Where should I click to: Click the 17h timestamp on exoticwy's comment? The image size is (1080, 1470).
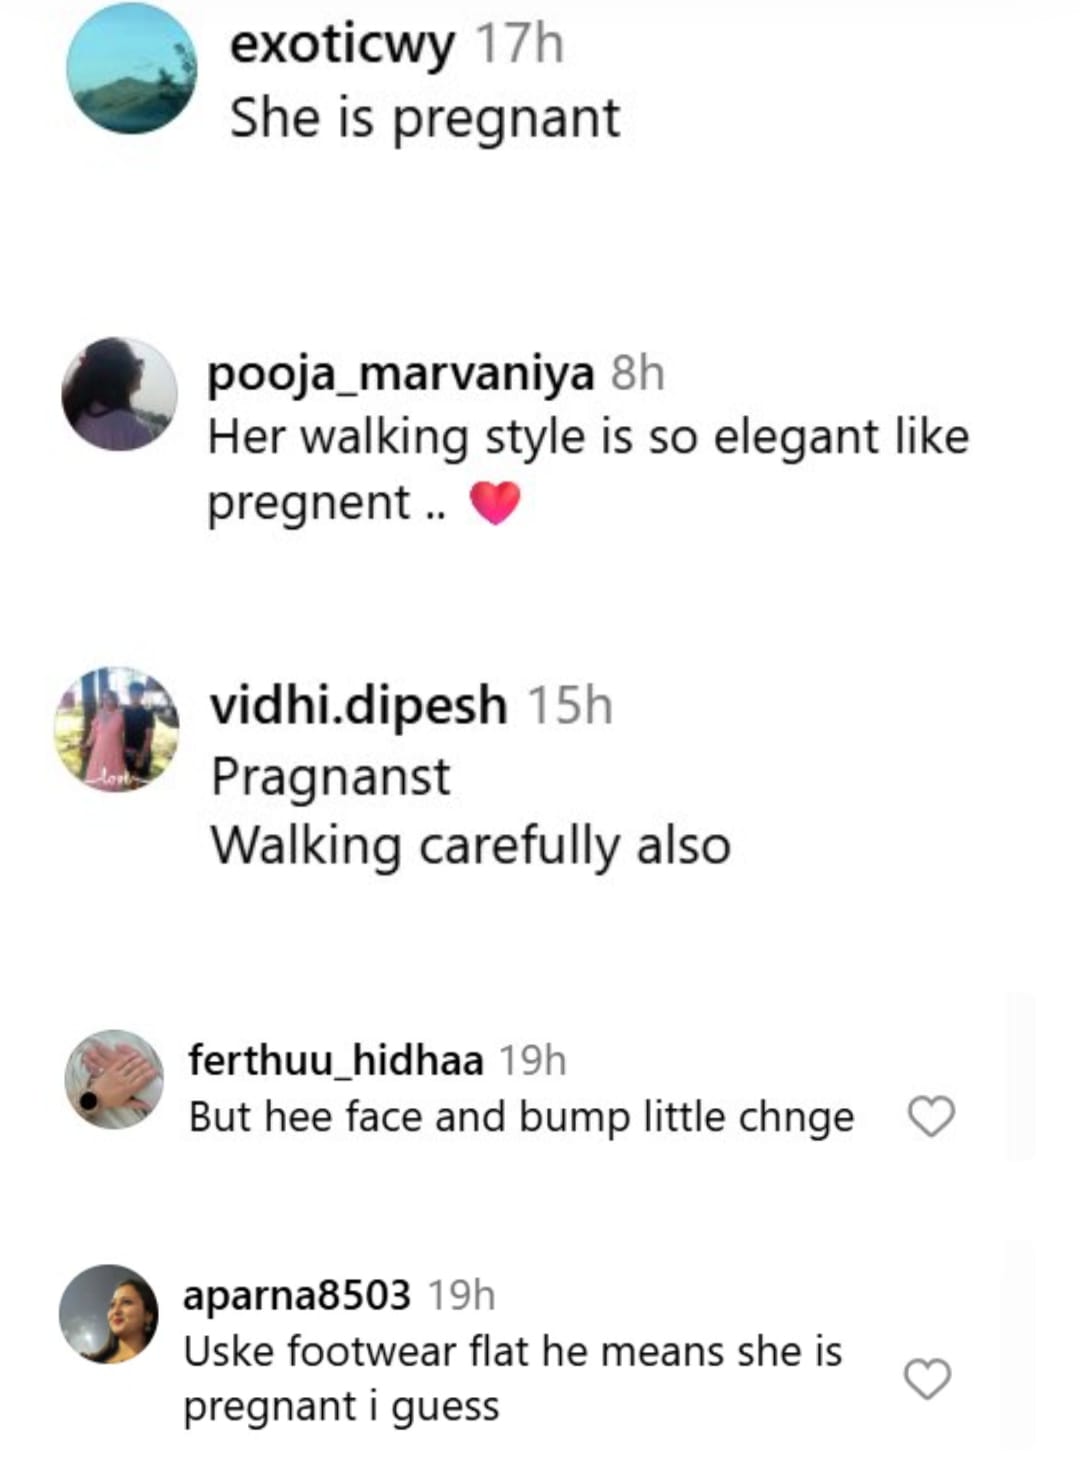519,44
